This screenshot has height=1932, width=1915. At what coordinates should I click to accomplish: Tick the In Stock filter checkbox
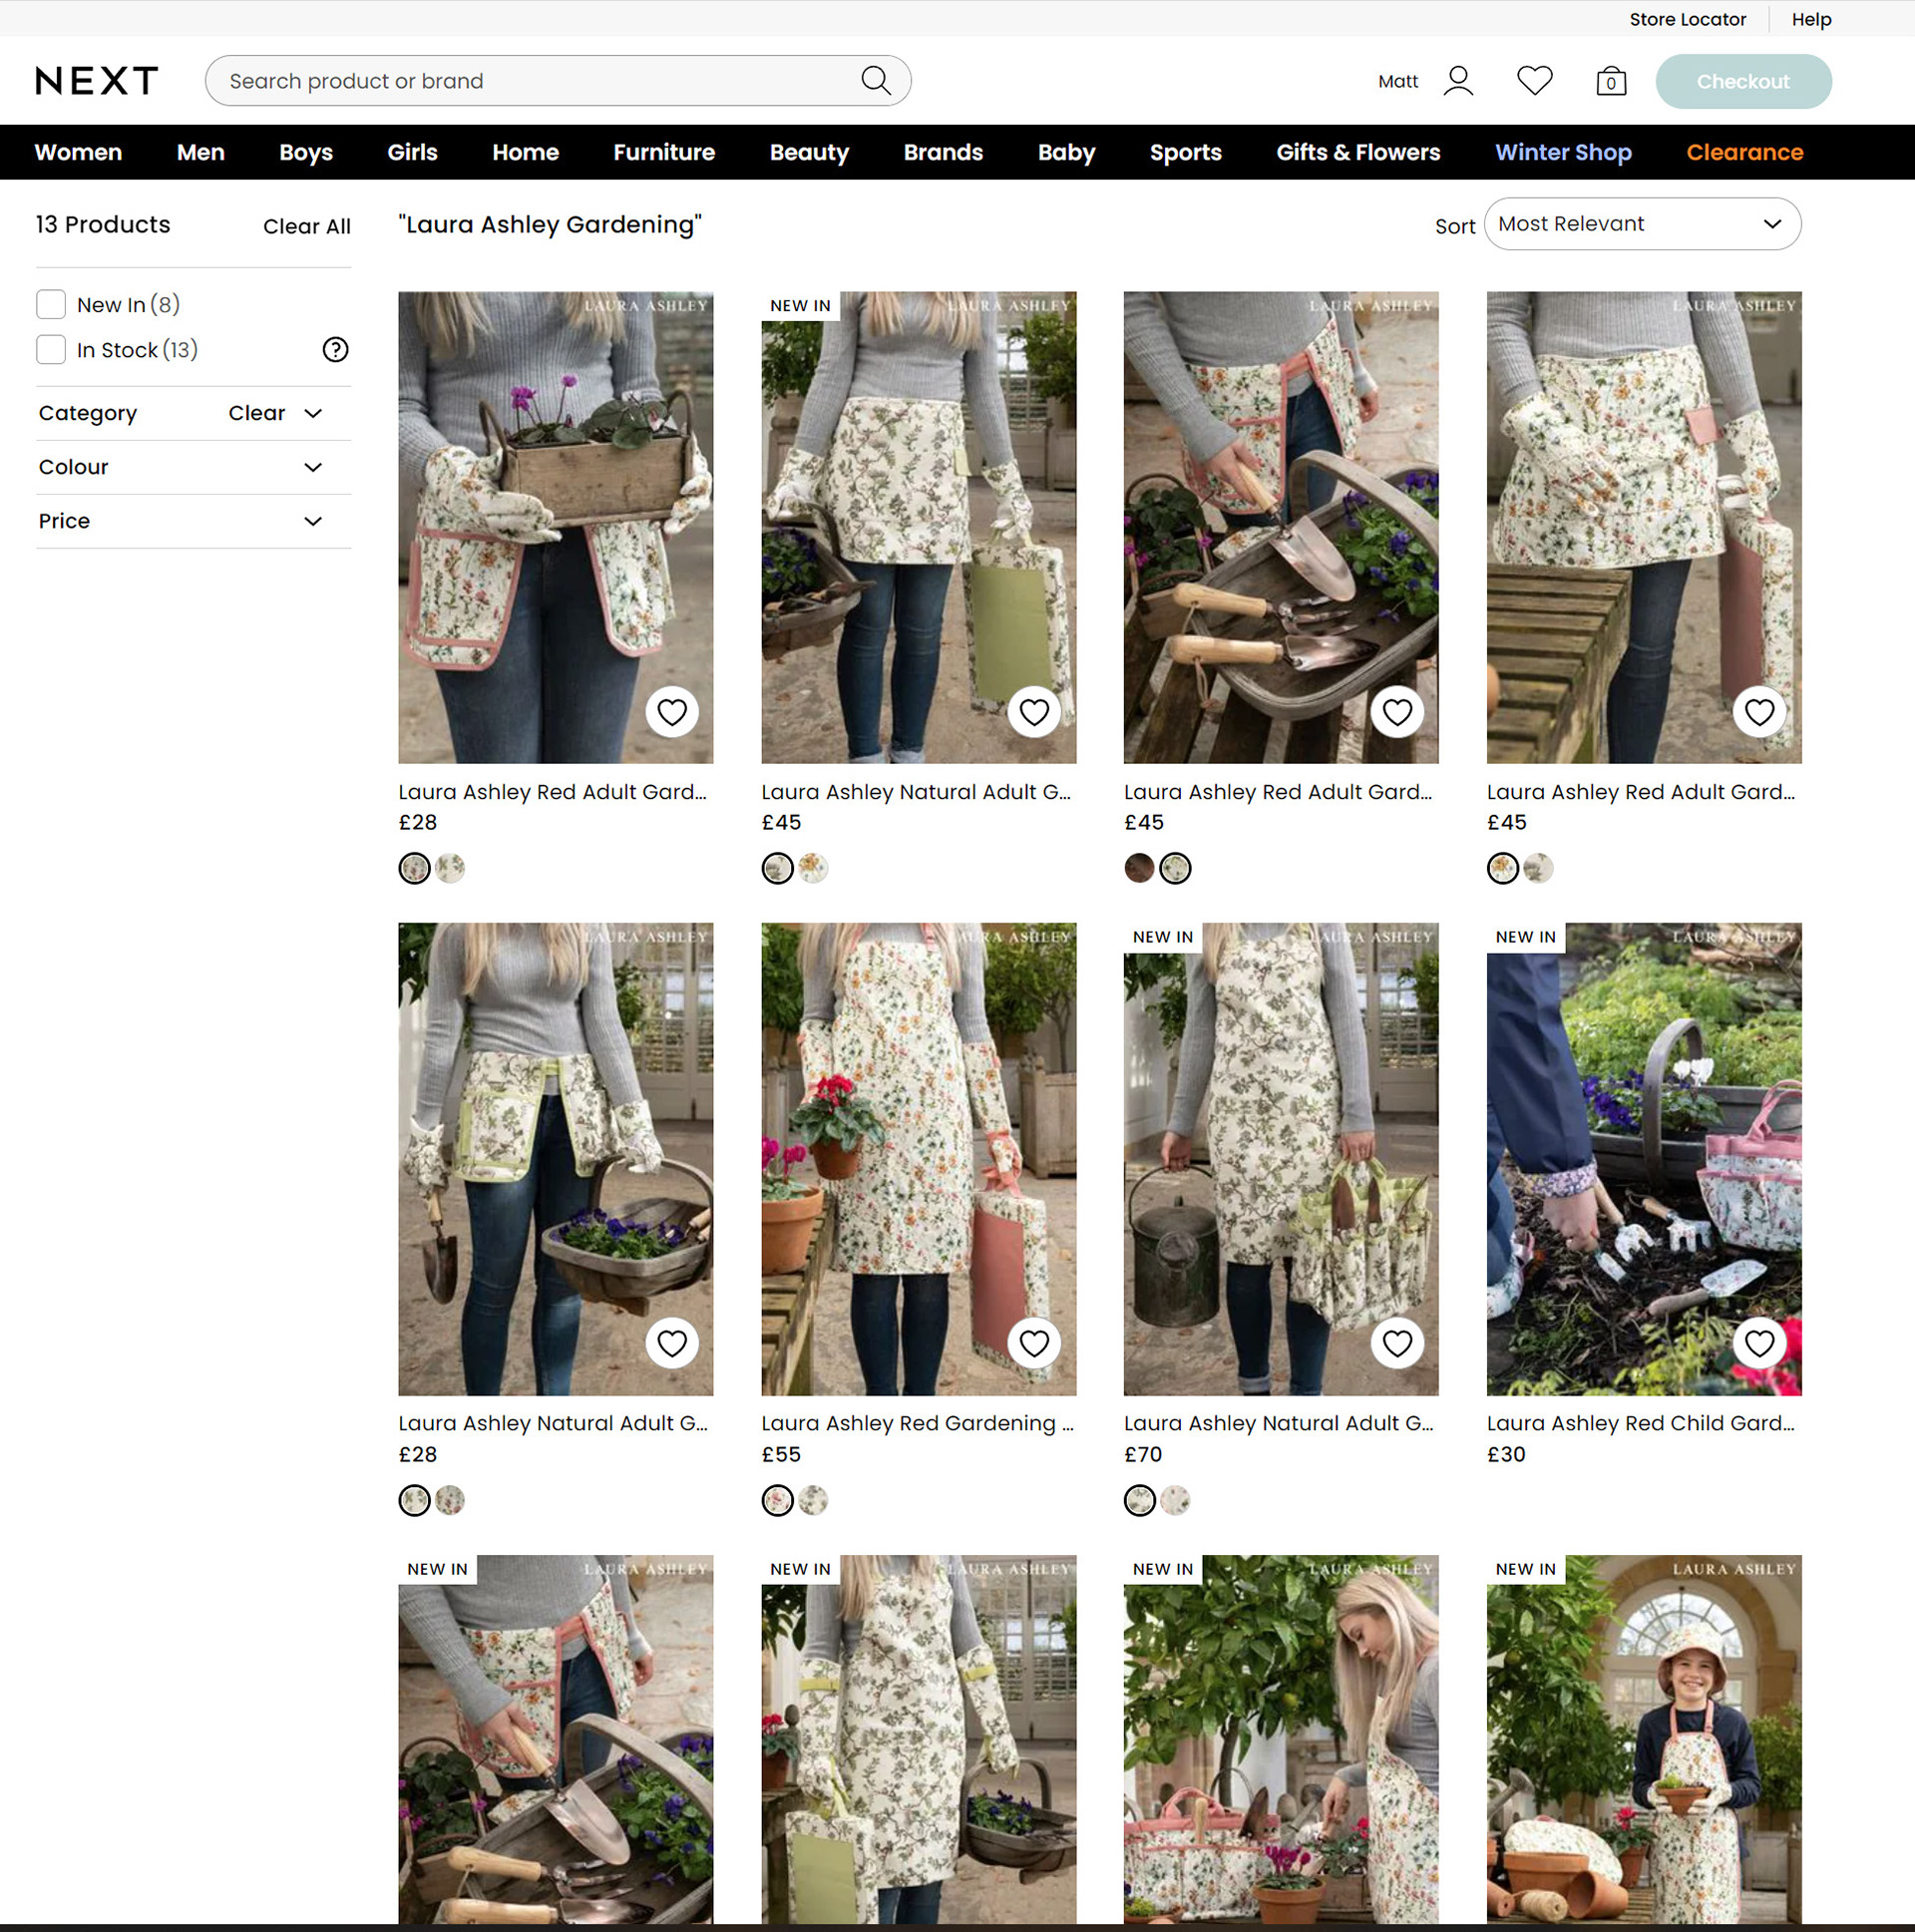[51, 349]
